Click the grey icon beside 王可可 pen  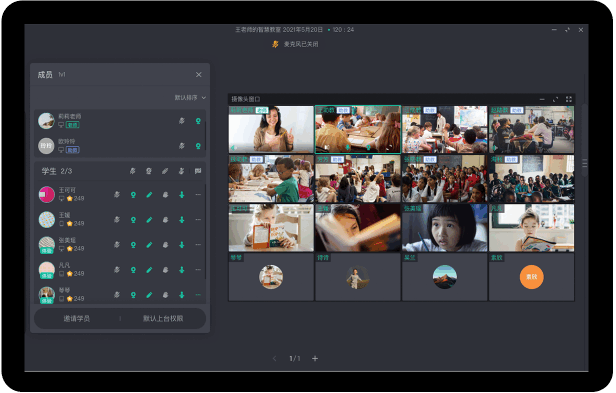click(x=165, y=195)
